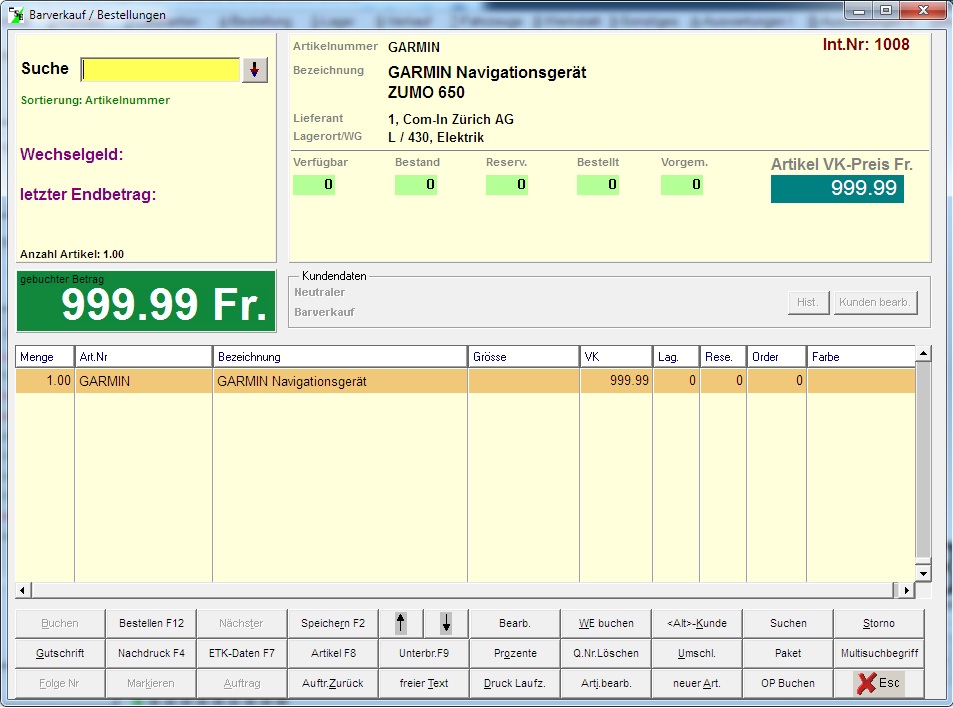Viewport: 953px width, 708px height.
Task: Click the Artikel F8 button
Action: click(x=333, y=653)
